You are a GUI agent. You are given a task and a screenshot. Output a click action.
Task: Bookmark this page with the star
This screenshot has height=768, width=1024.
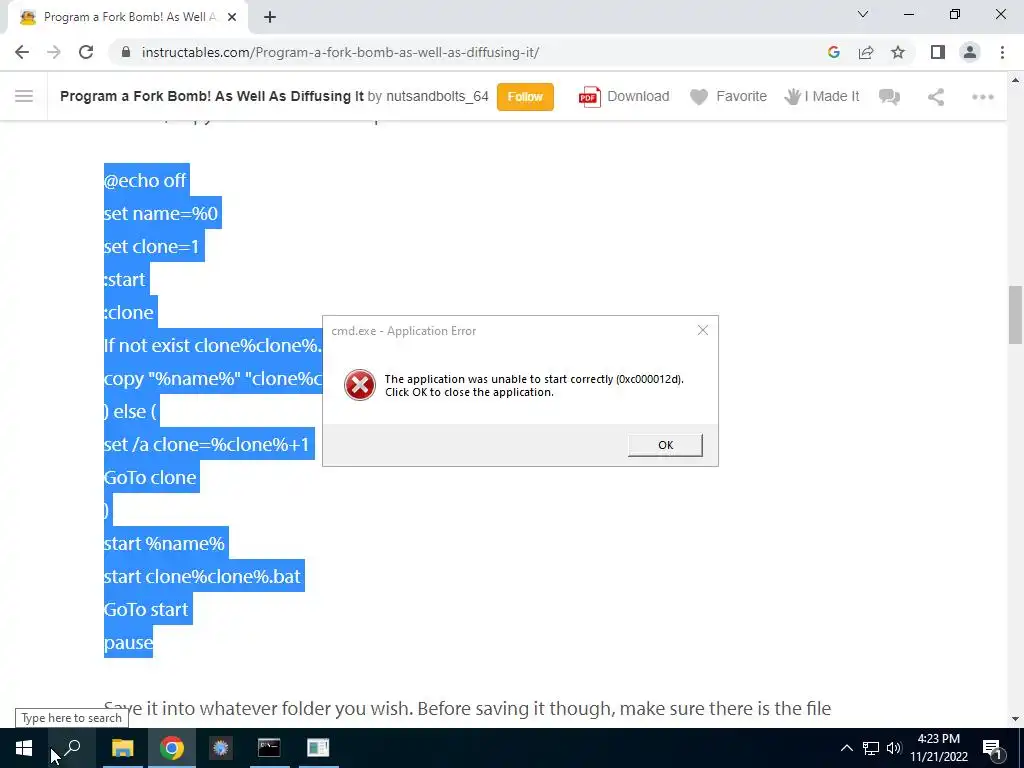tap(898, 52)
